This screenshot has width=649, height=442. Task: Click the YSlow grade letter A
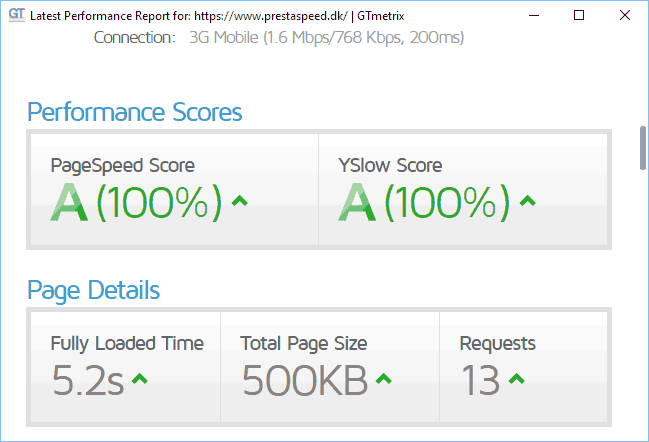358,203
